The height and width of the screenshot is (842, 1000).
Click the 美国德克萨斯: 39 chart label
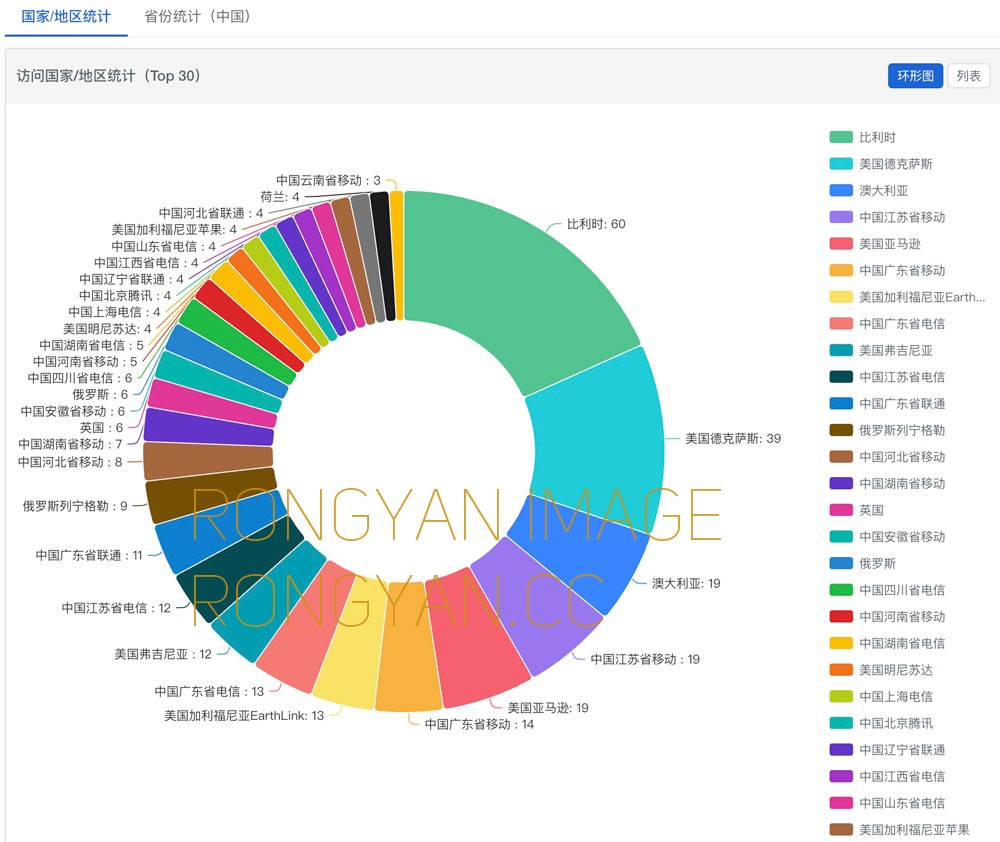click(x=733, y=438)
